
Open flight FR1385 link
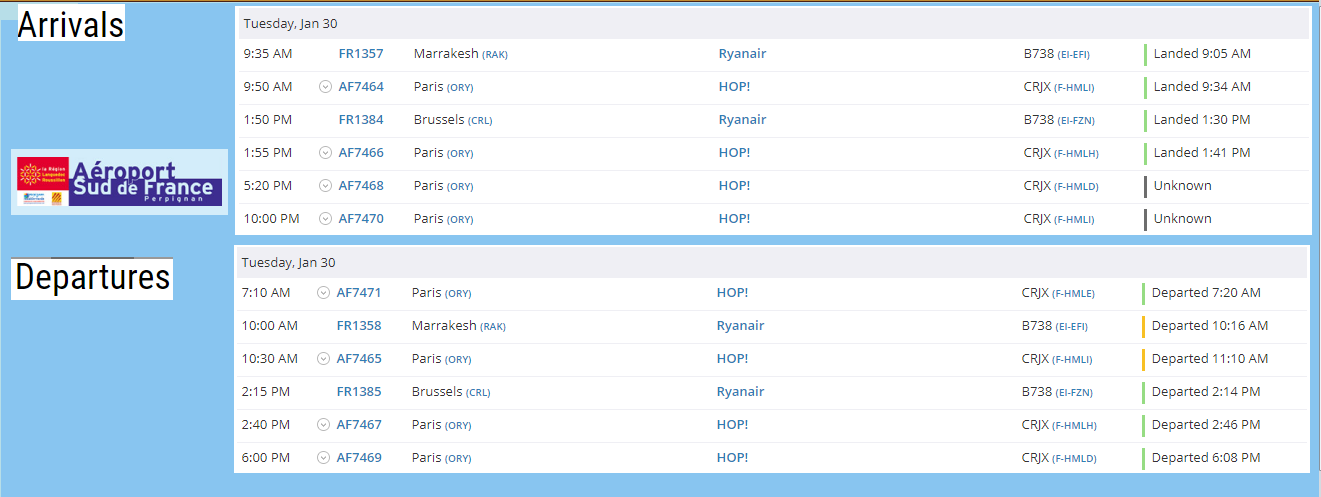pyautogui.click(x=359, y=392)
